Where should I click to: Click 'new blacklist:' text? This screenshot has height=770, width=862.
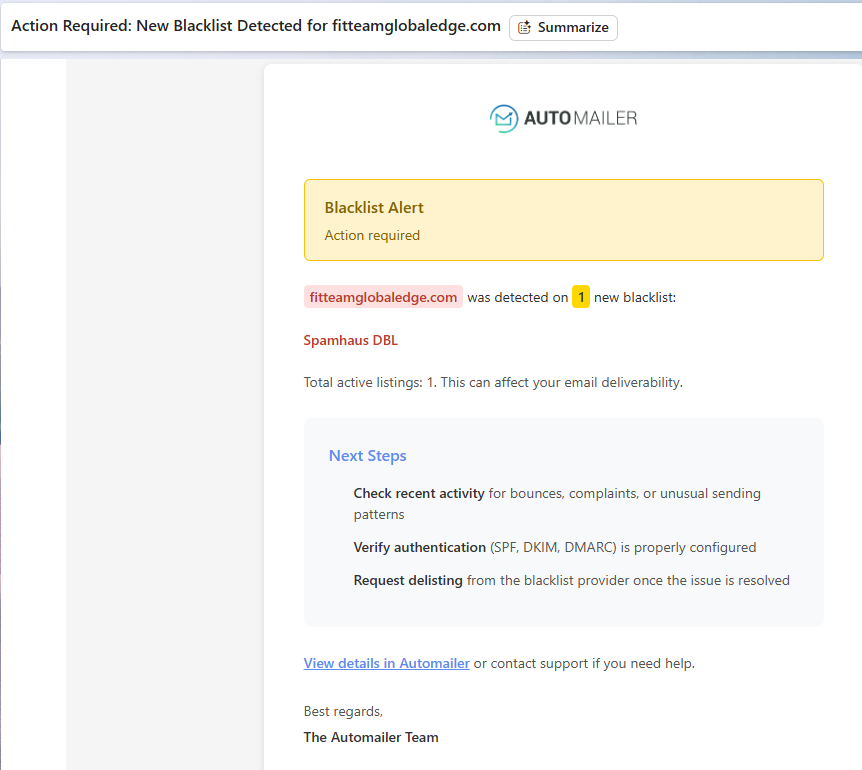point(635,297)
